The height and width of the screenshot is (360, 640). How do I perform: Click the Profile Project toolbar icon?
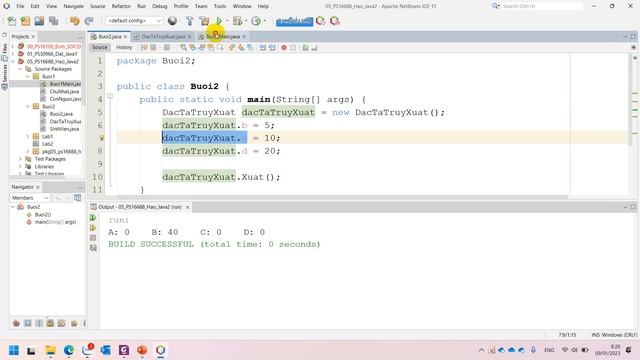(x=256, y=21)
